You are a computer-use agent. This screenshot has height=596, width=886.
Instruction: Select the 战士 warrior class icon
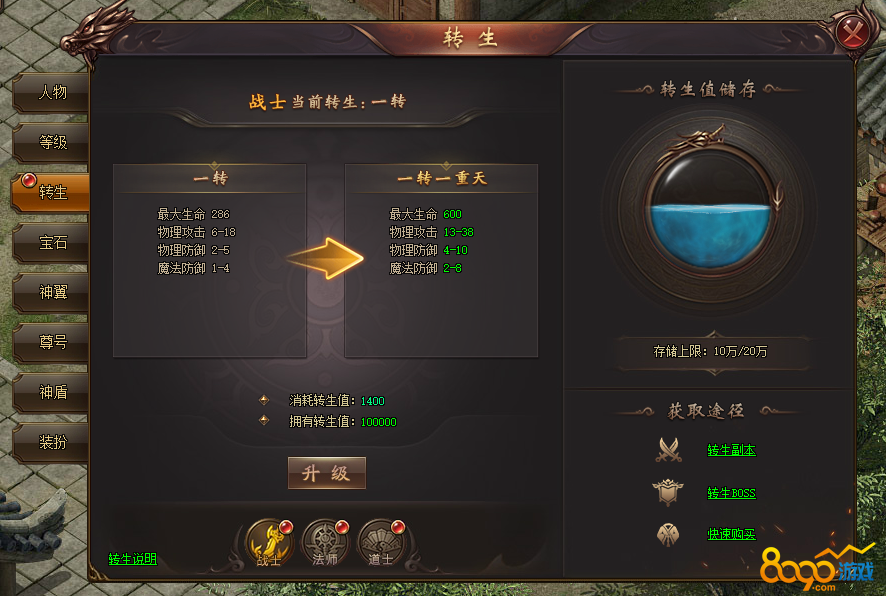270,543
